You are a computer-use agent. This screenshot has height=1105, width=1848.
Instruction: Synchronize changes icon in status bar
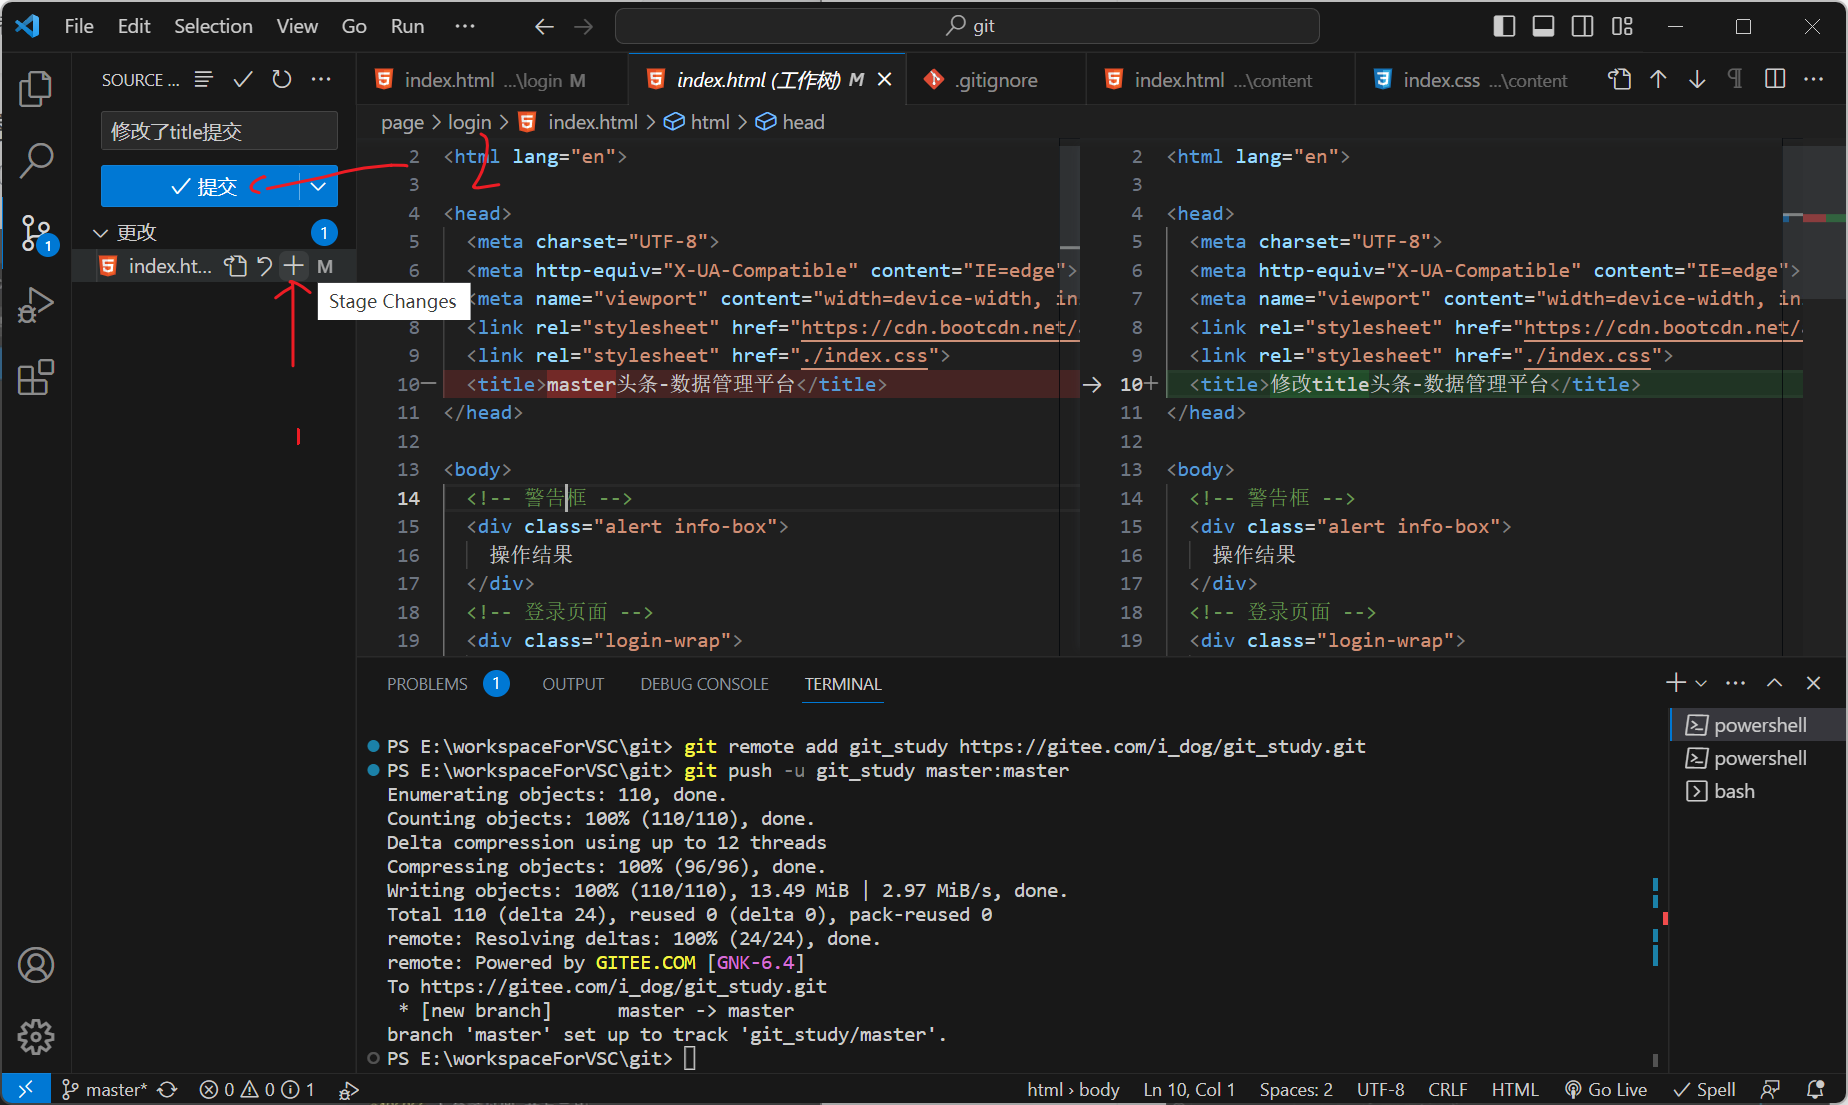coord(168,1089)
